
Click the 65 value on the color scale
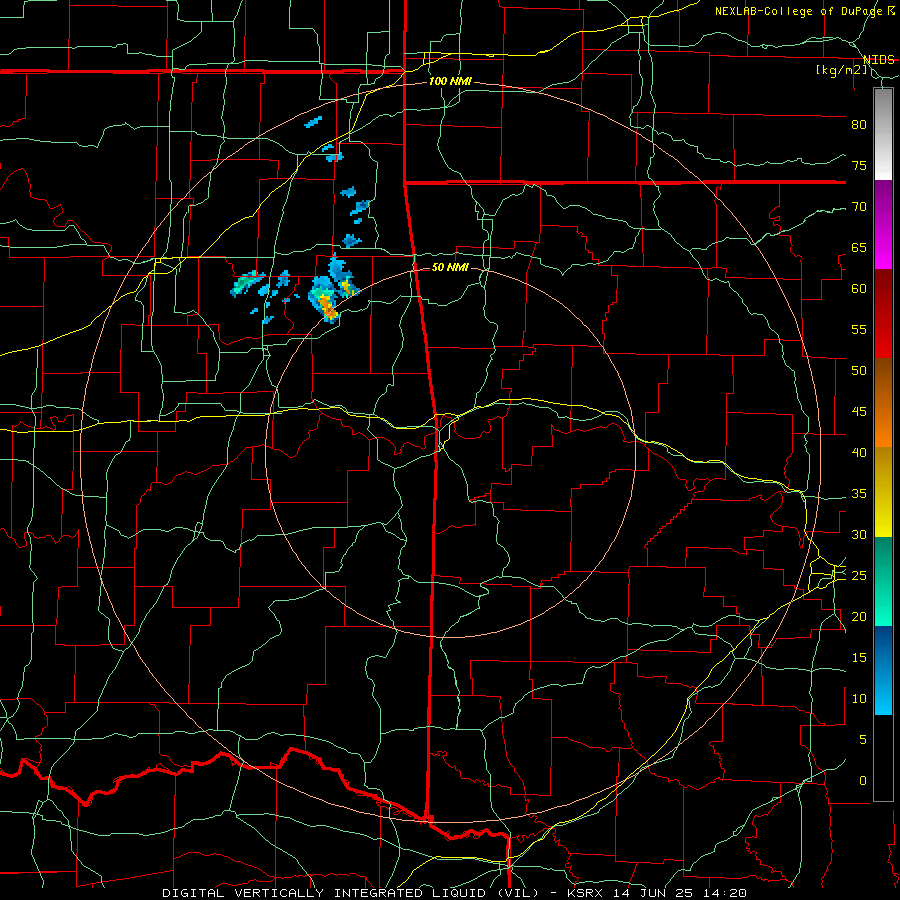(x=859, y=247)
